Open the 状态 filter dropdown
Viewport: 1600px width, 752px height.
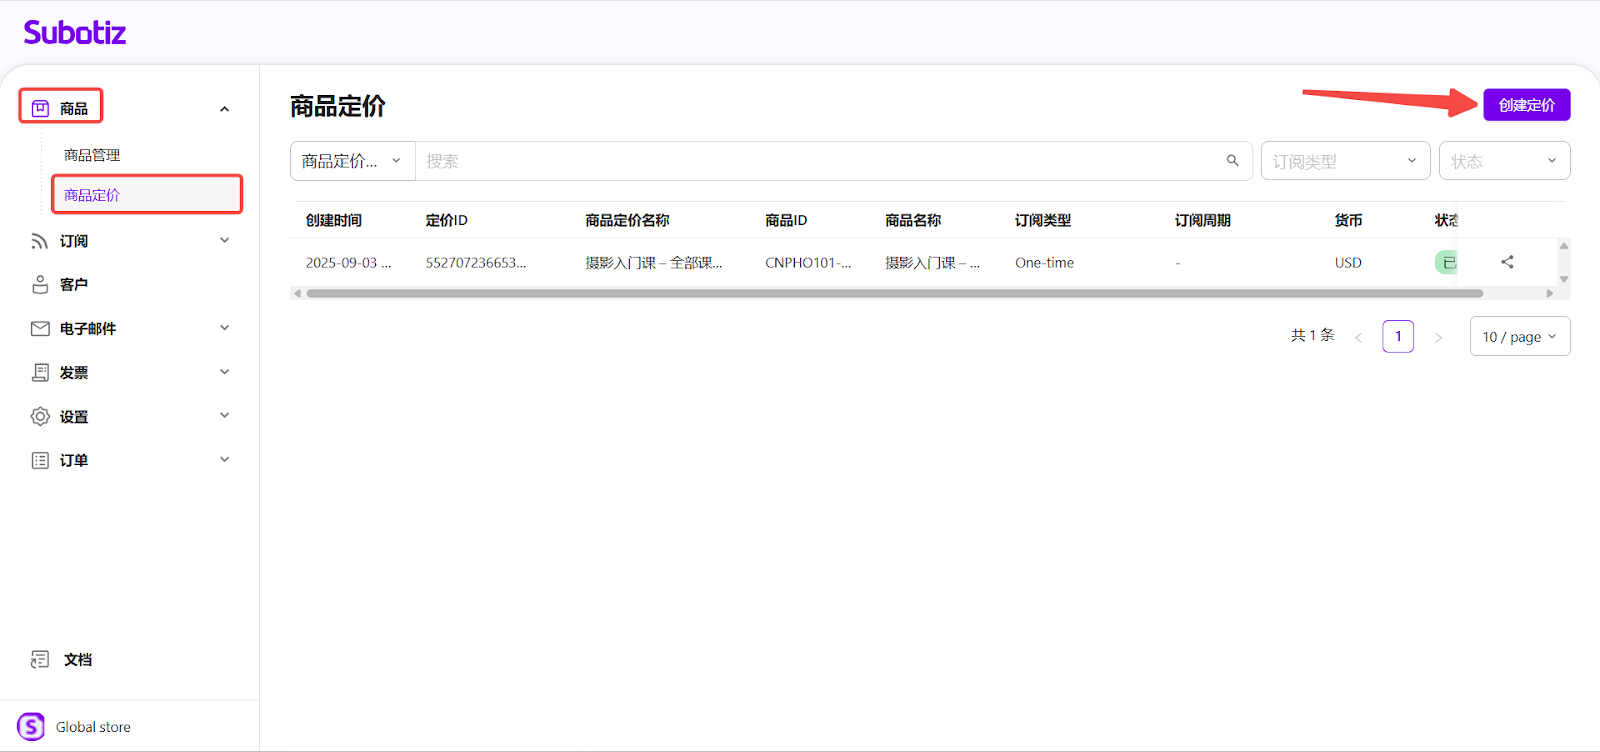1503,161
